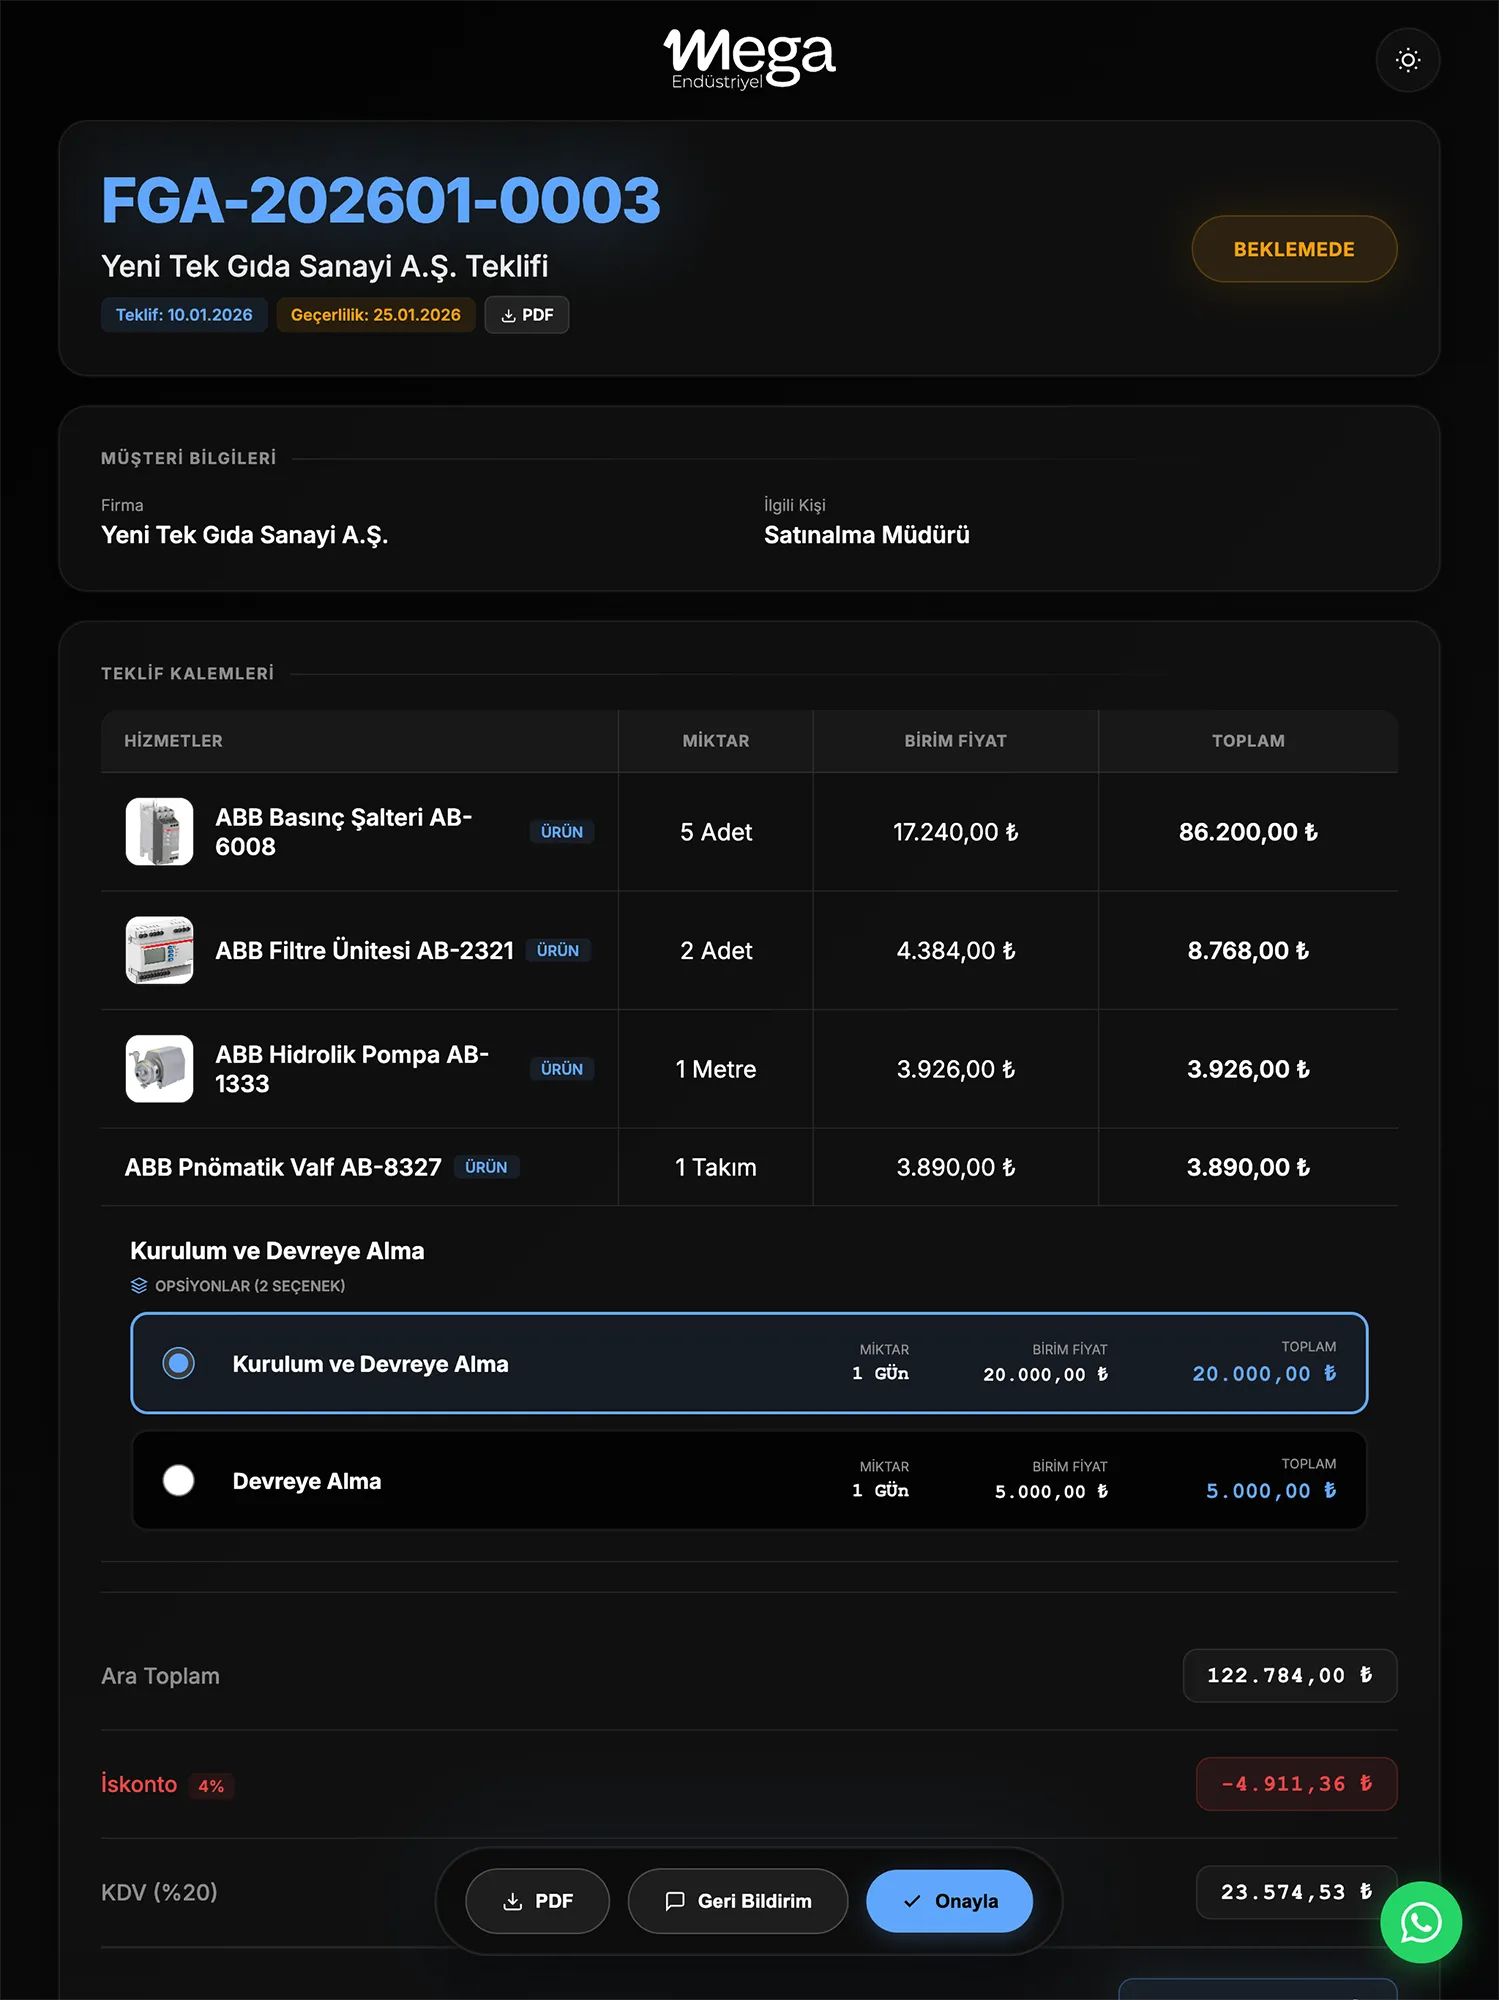The width and height of the screenshot is (1499, 2000).
Task: Select the Kurulum ve Devreye Alma radio option
Action: pos(179,1363)
